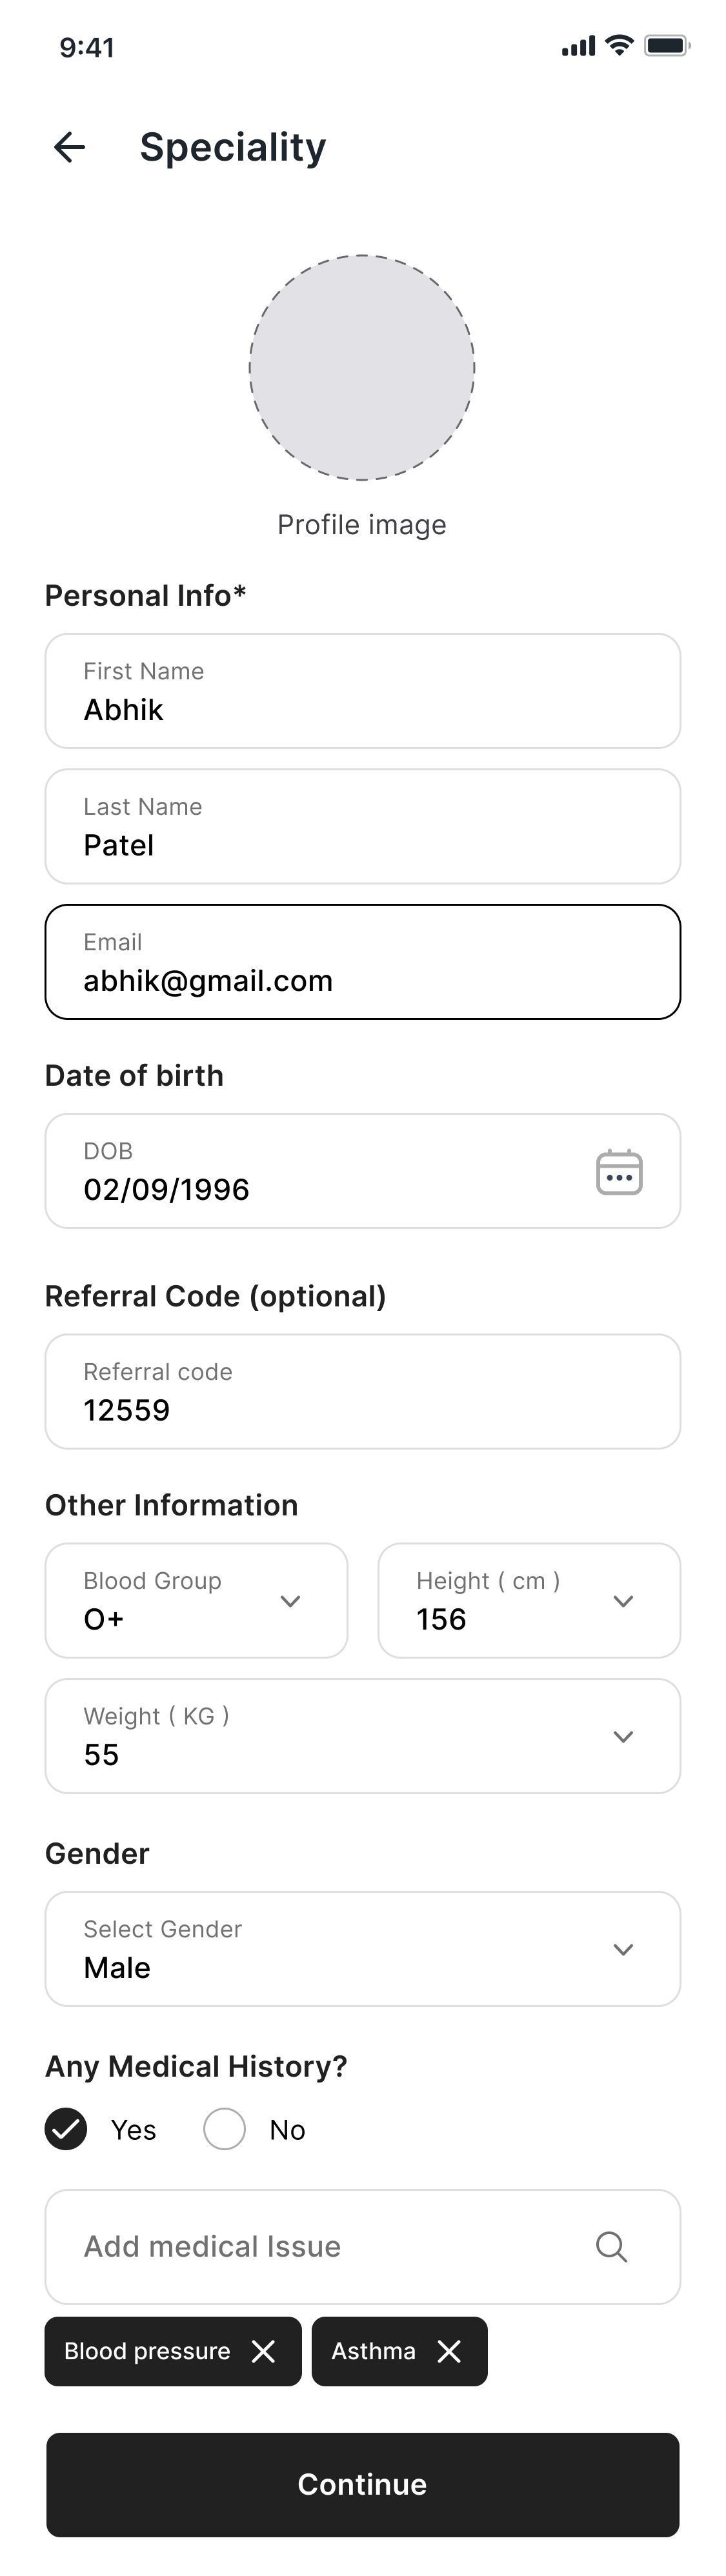Image resolution: width=726 pixels, height=2576 pixels.
Task: Click the Email input field
Action: (362, 962)
